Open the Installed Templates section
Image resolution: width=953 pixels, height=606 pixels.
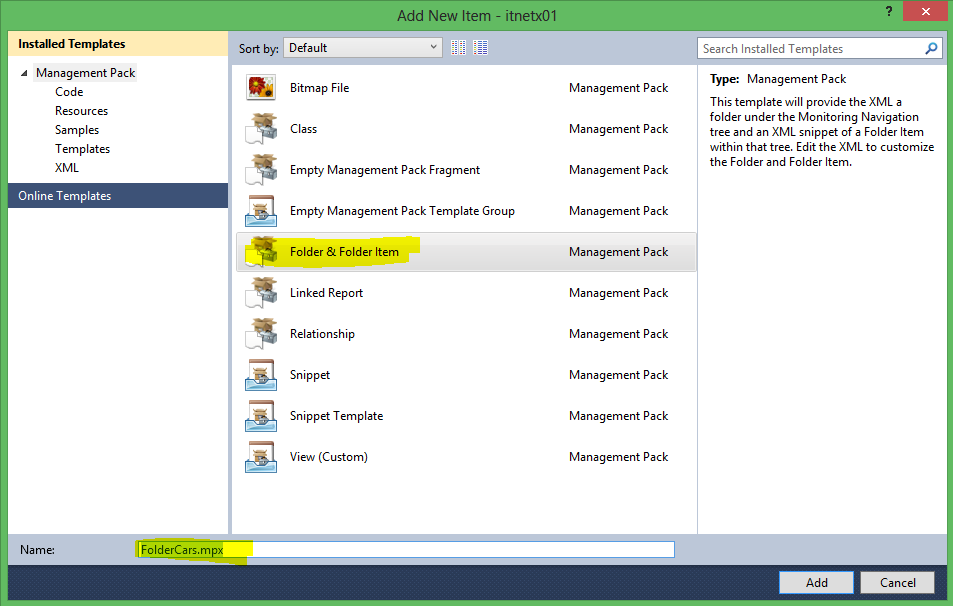point(72,44)
